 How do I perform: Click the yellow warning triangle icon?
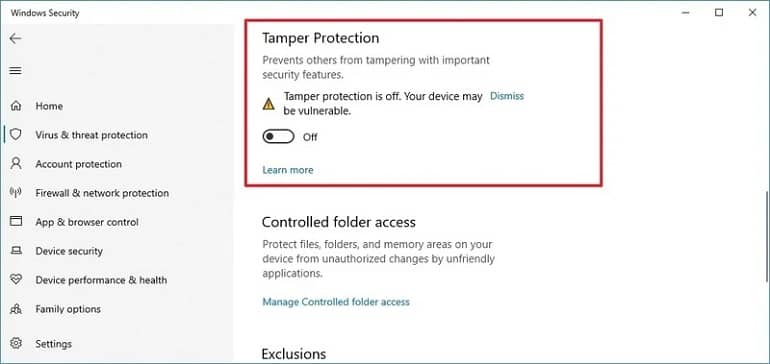pos(269,104)
